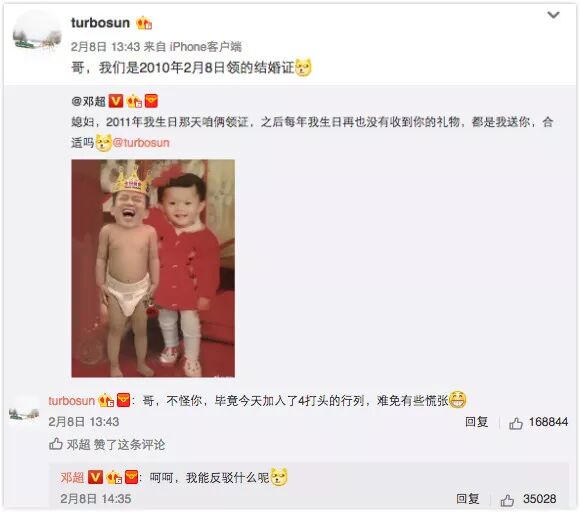580x512 pixels.
Task: Click membership crown badge beside turbosun header
Action: point(144,23)
